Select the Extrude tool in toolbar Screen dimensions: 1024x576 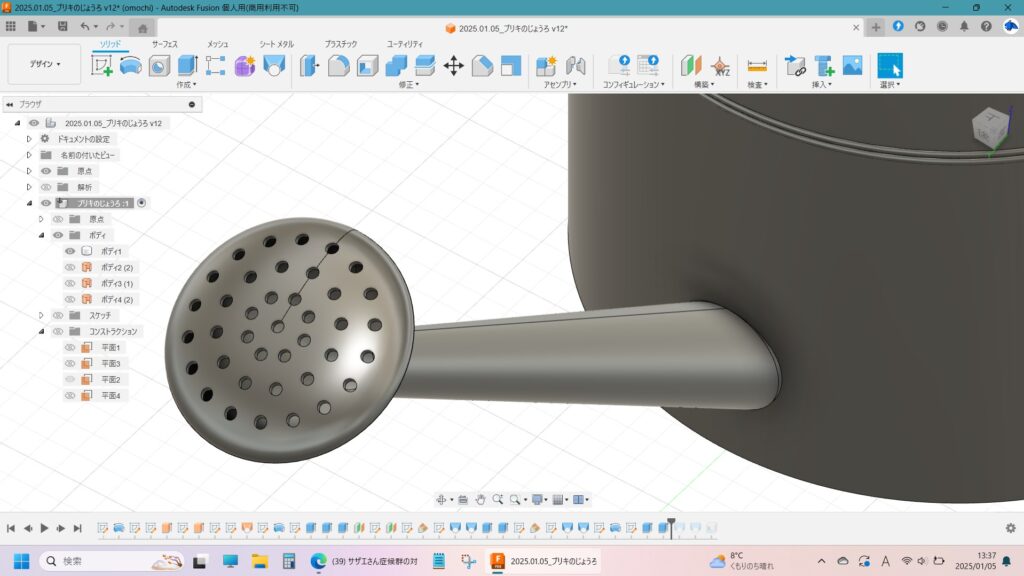187,66
